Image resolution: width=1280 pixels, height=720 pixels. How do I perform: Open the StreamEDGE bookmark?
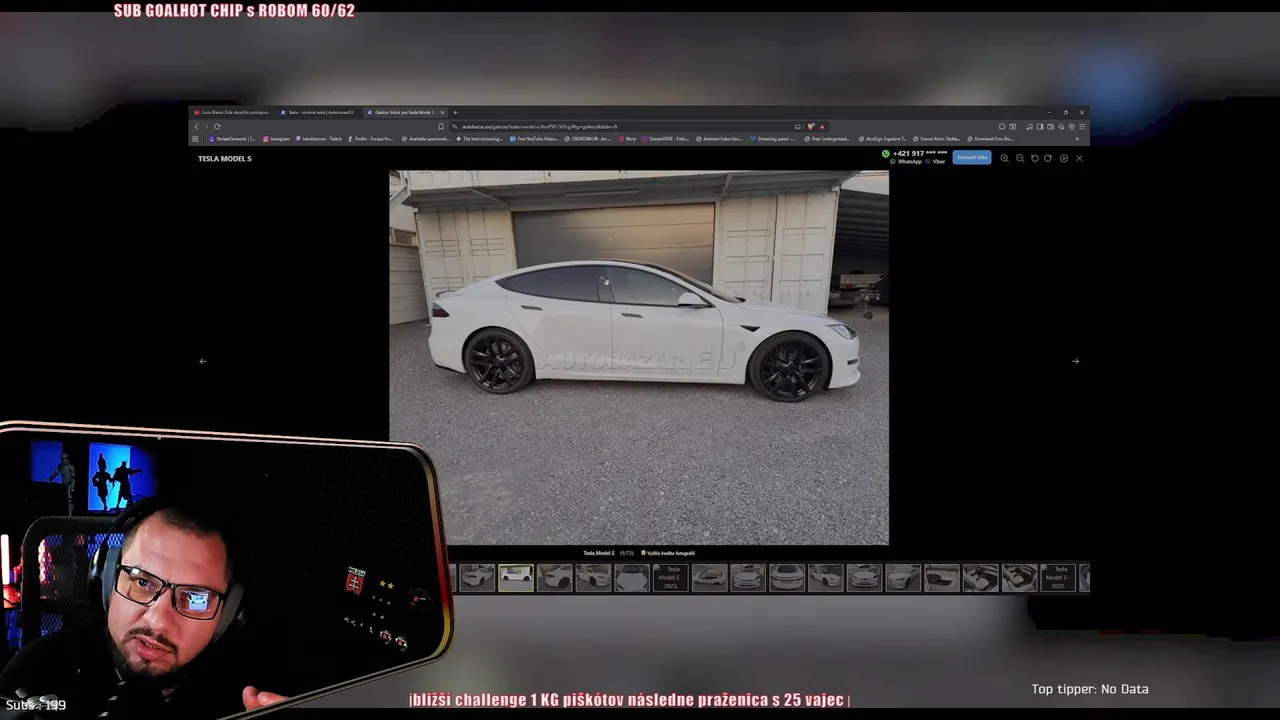(665, 139)
